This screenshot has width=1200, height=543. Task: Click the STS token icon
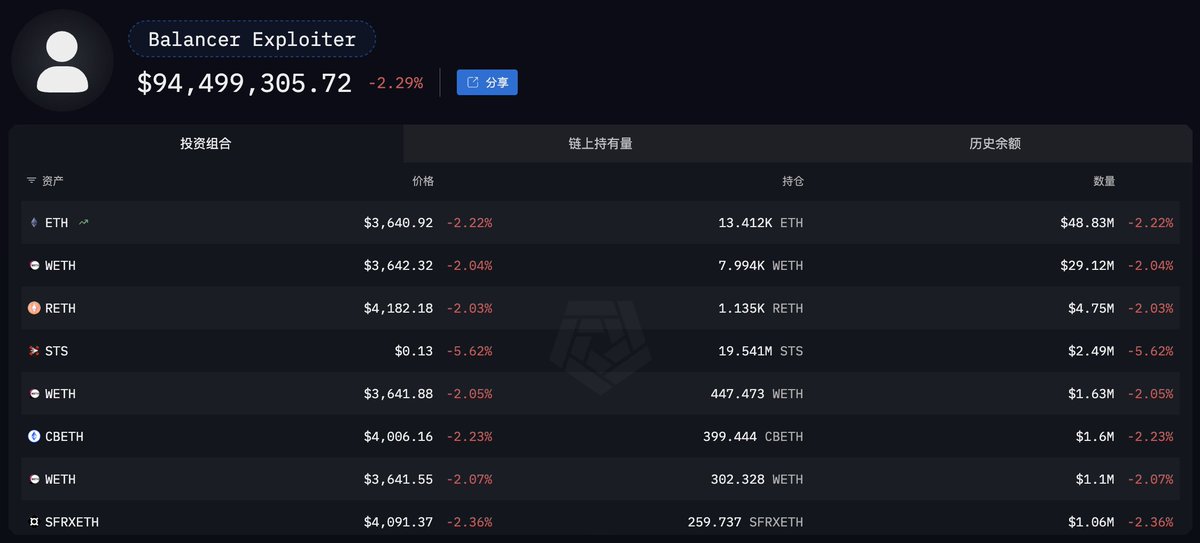[x=34, y=351]
